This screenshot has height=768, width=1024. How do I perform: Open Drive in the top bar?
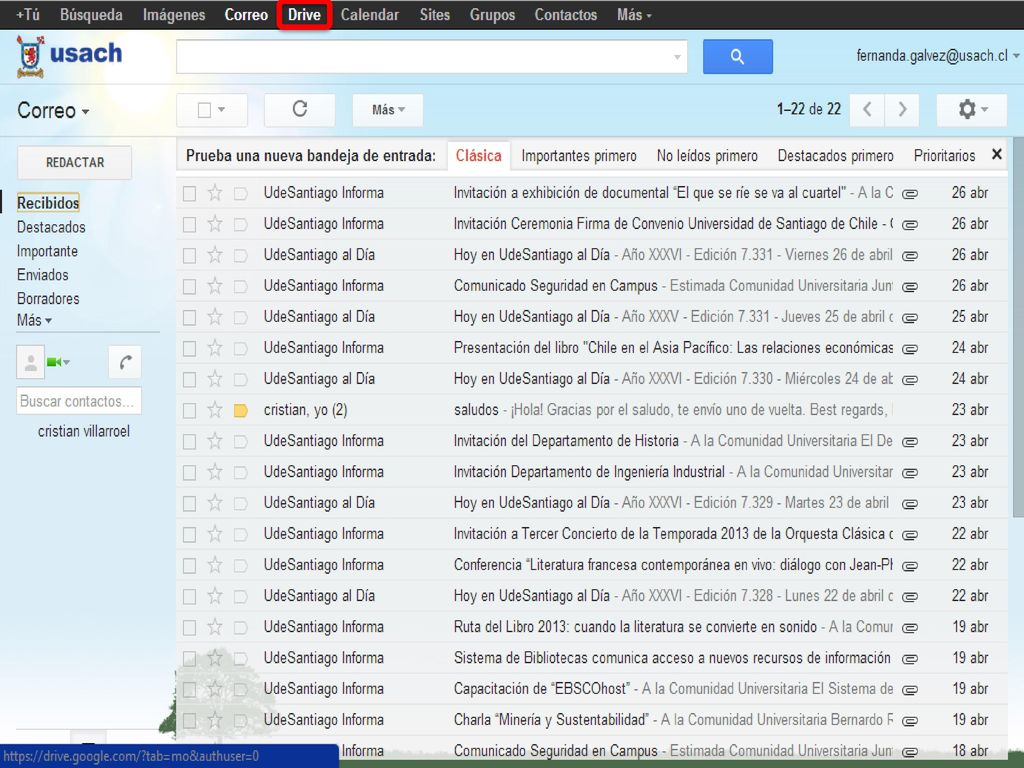point(304,14)
